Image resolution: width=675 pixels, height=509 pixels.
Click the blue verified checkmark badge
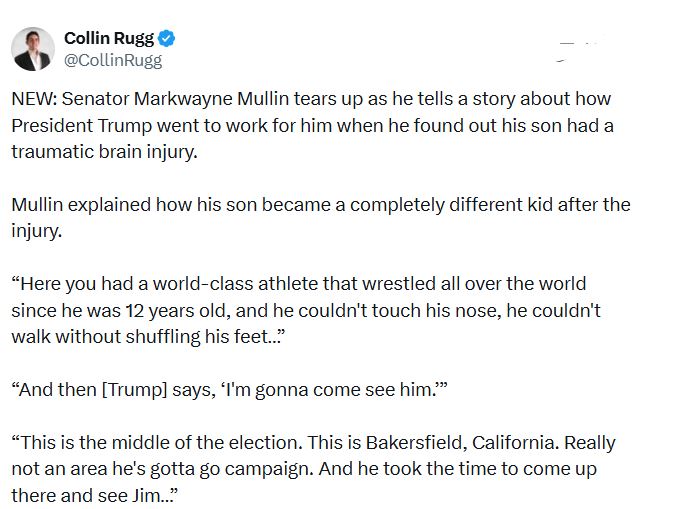click(x=168, y=39)
